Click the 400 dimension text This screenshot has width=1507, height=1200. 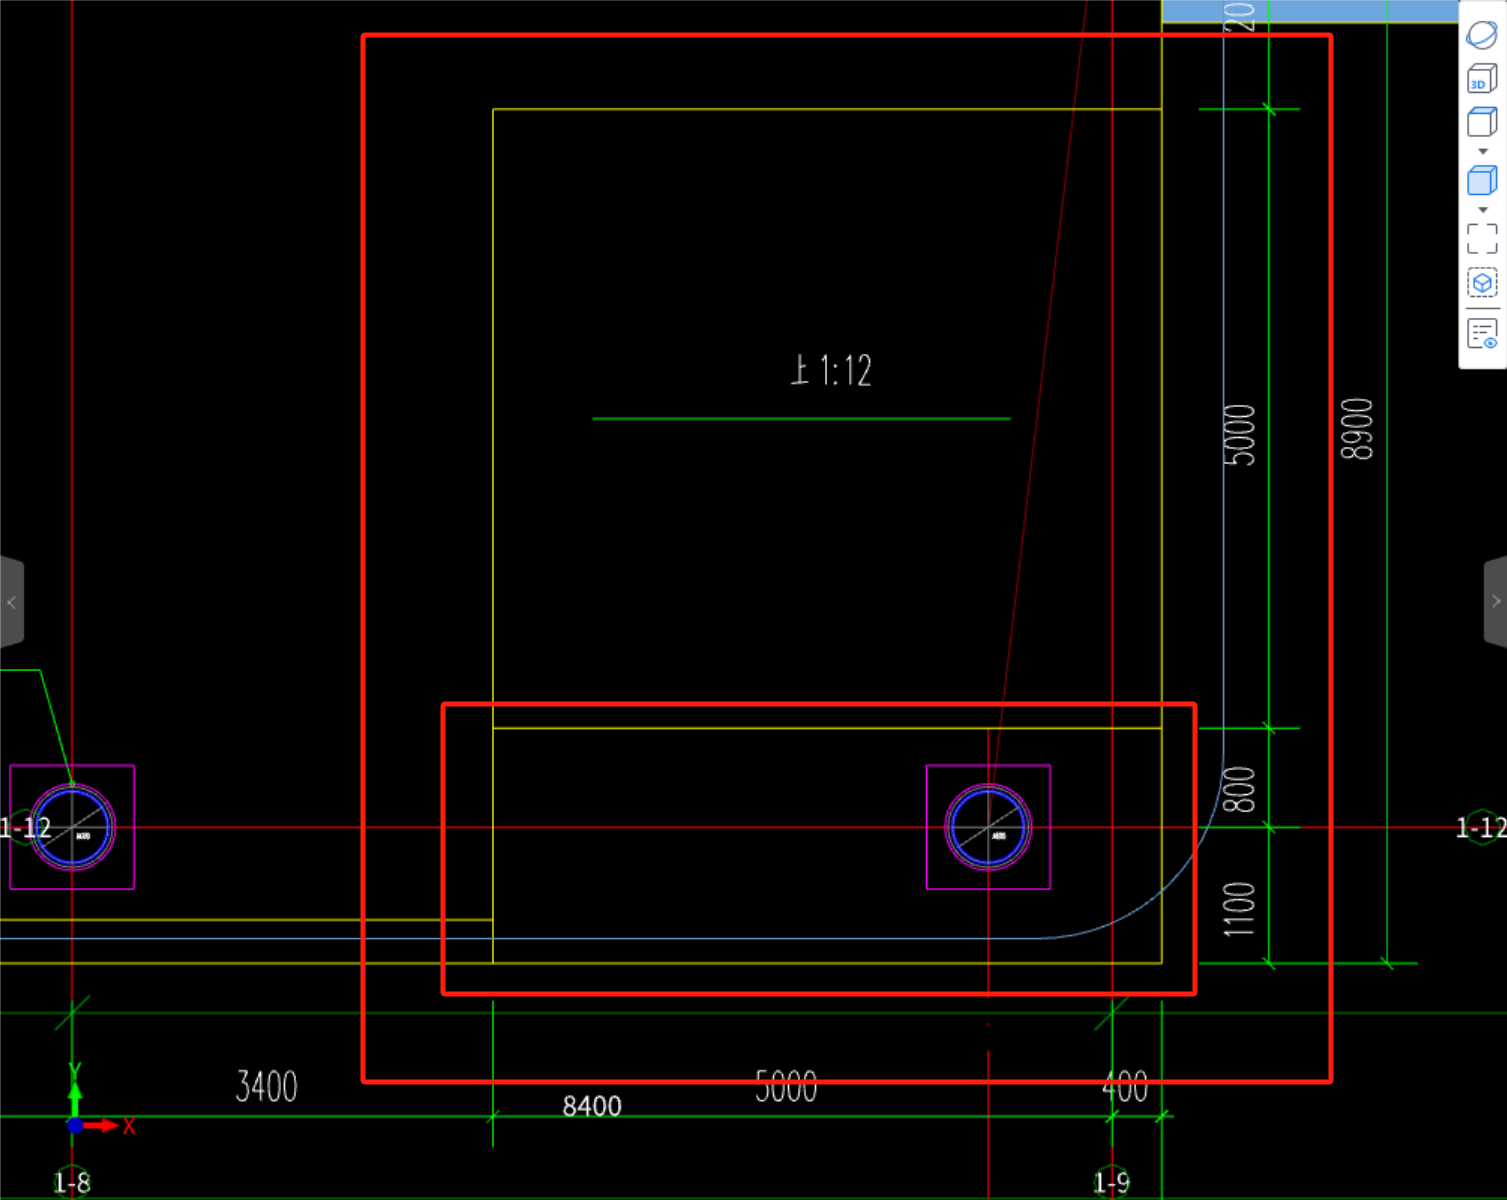tap(1125, 1086)
